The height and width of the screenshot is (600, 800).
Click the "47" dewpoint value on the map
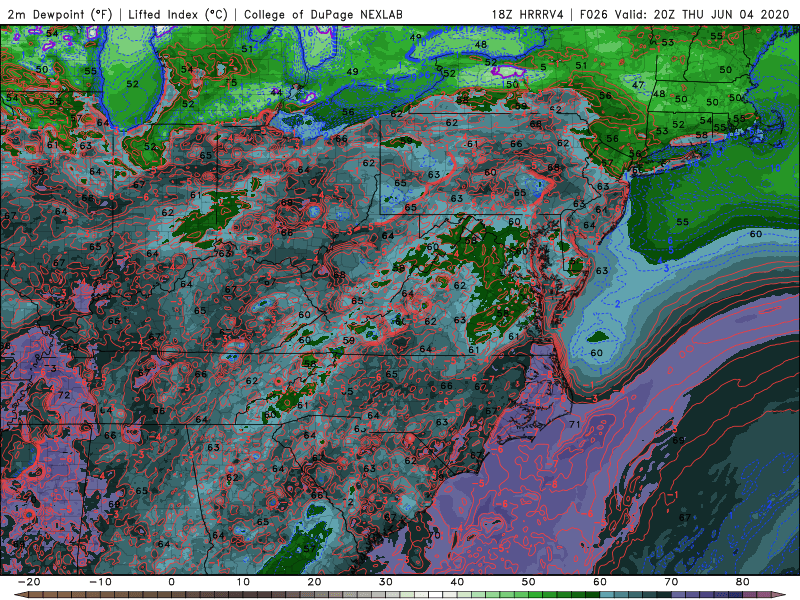pos(638,85)
